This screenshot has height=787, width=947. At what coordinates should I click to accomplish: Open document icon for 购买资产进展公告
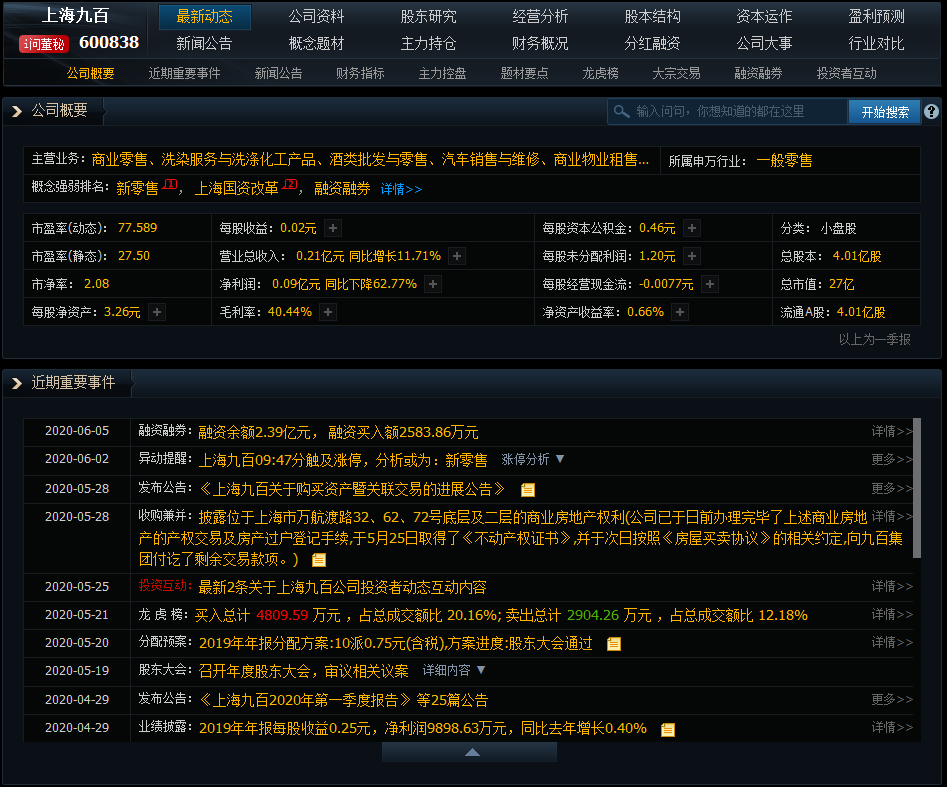[x=528, y=490]
